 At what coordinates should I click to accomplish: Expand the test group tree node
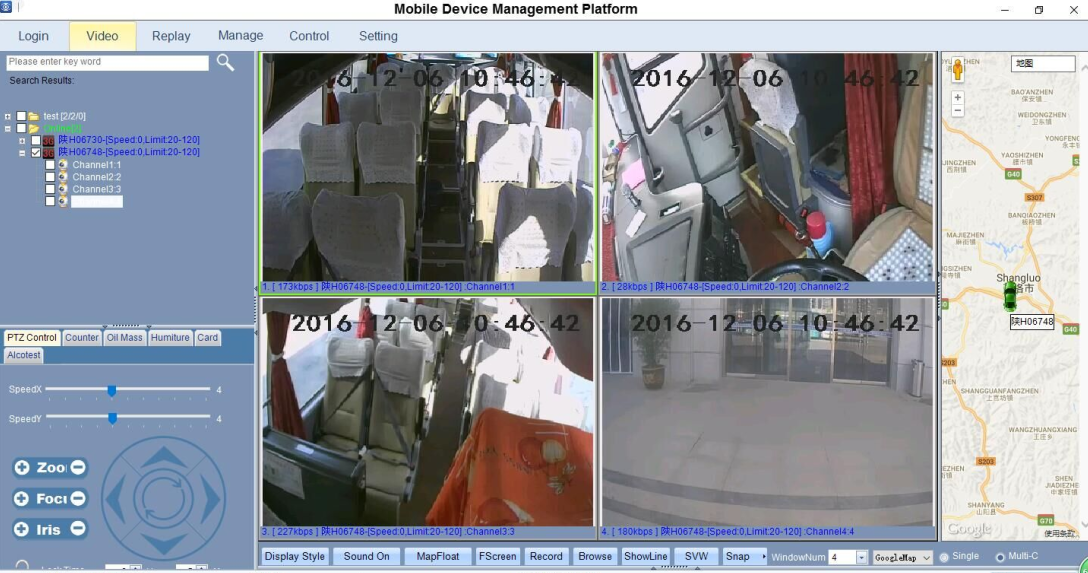coord(8,117)
